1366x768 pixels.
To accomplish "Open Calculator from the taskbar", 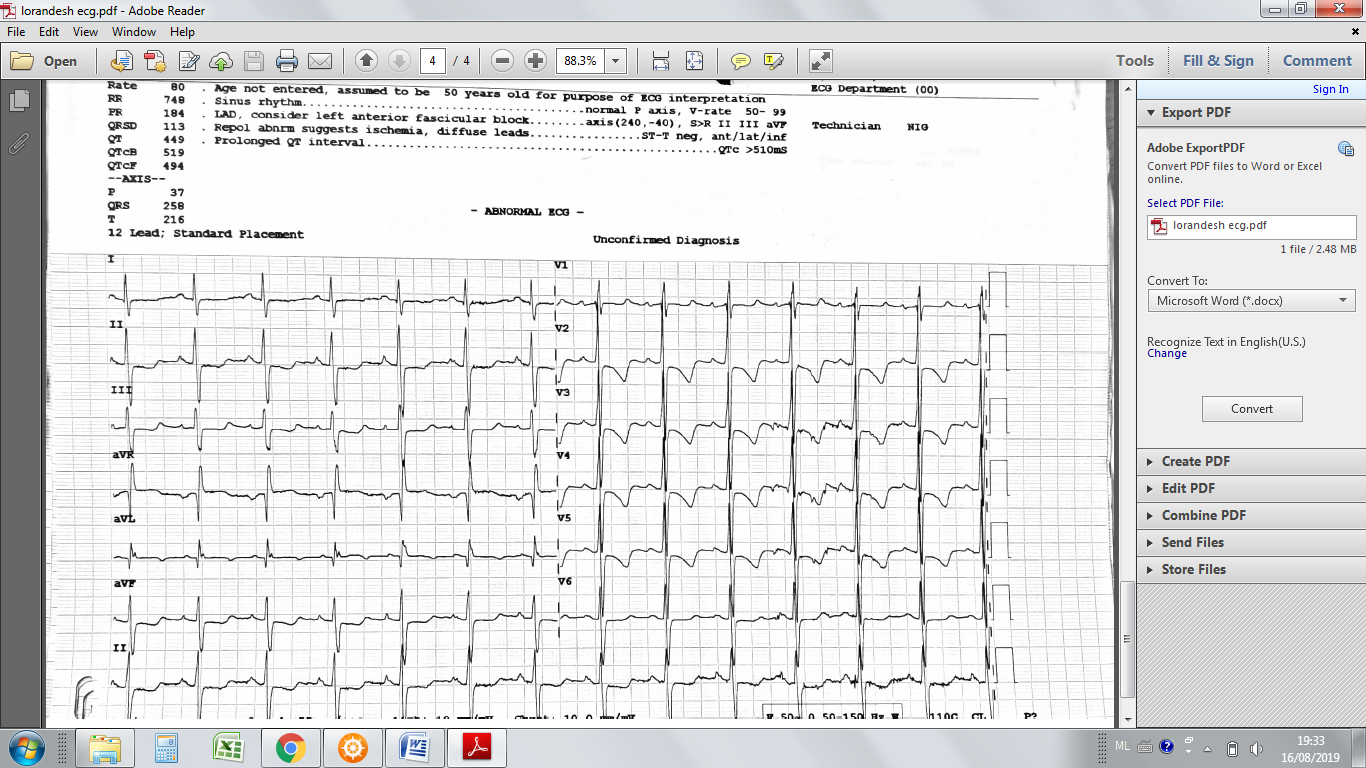I will click(166, 748).
